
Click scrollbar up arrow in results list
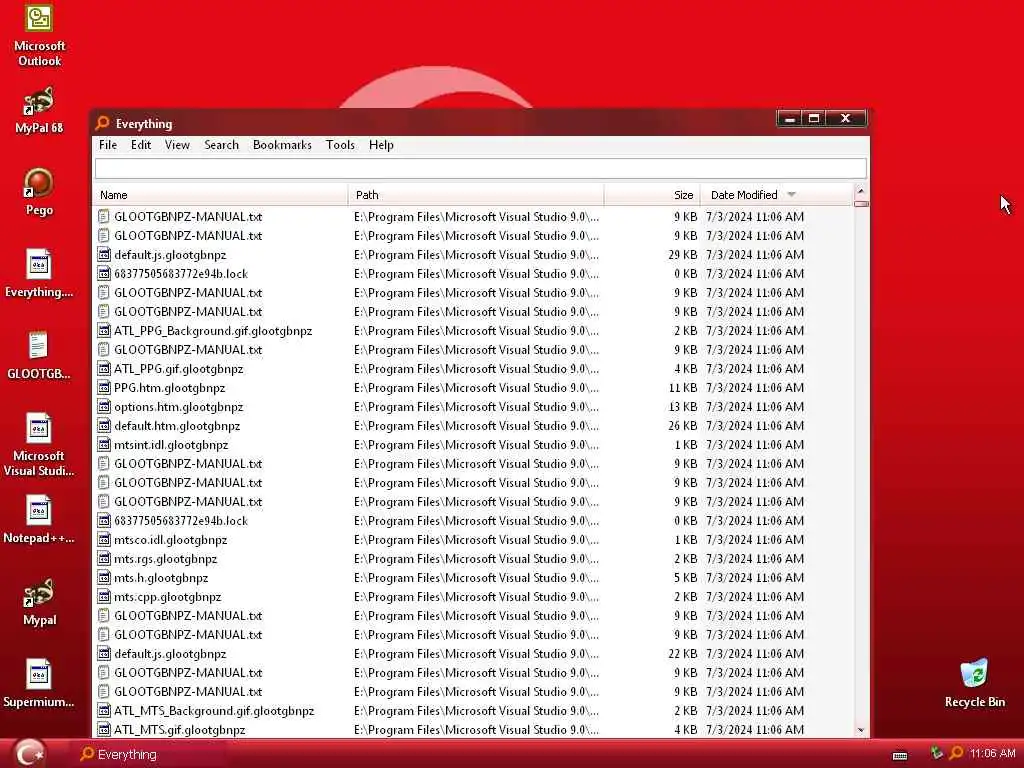click(x=861, y=191)
